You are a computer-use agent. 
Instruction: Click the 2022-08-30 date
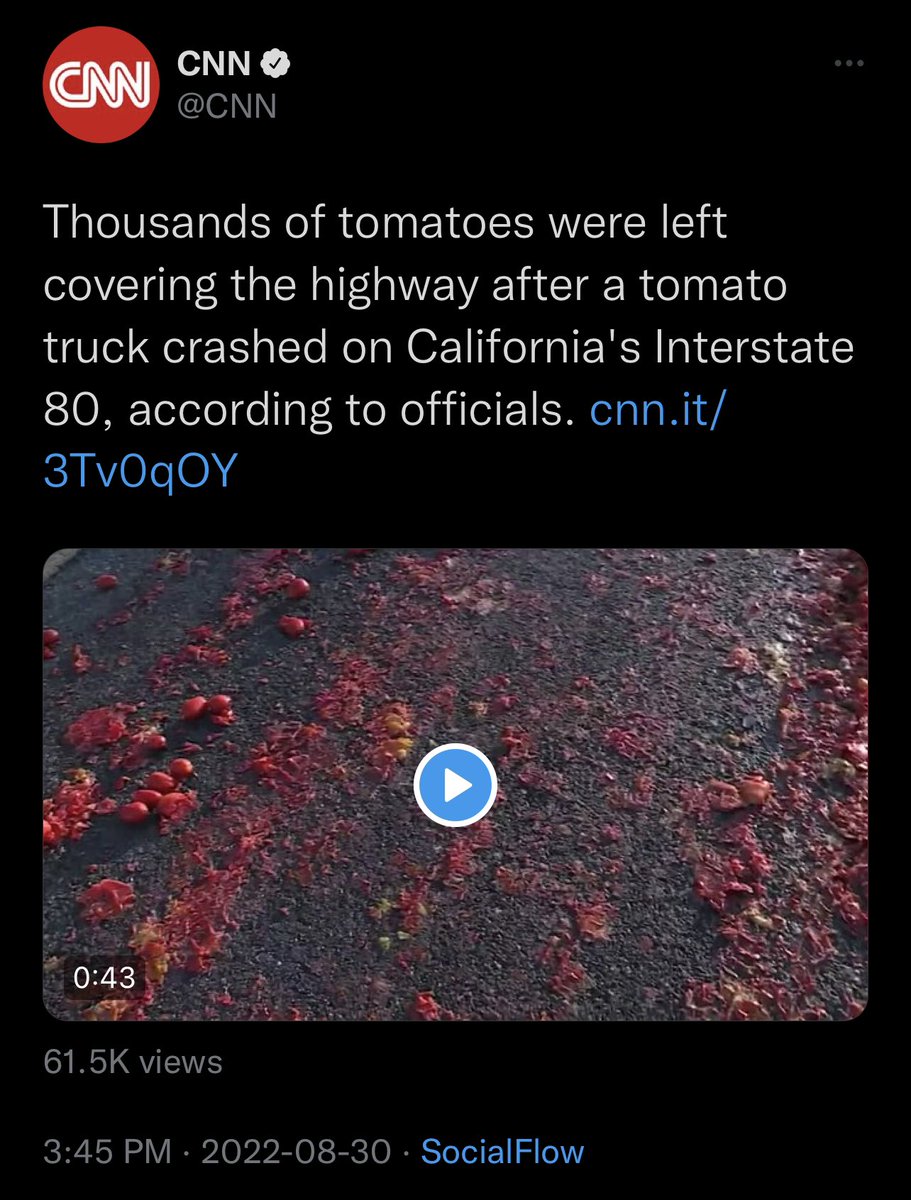click(296, 1151)
